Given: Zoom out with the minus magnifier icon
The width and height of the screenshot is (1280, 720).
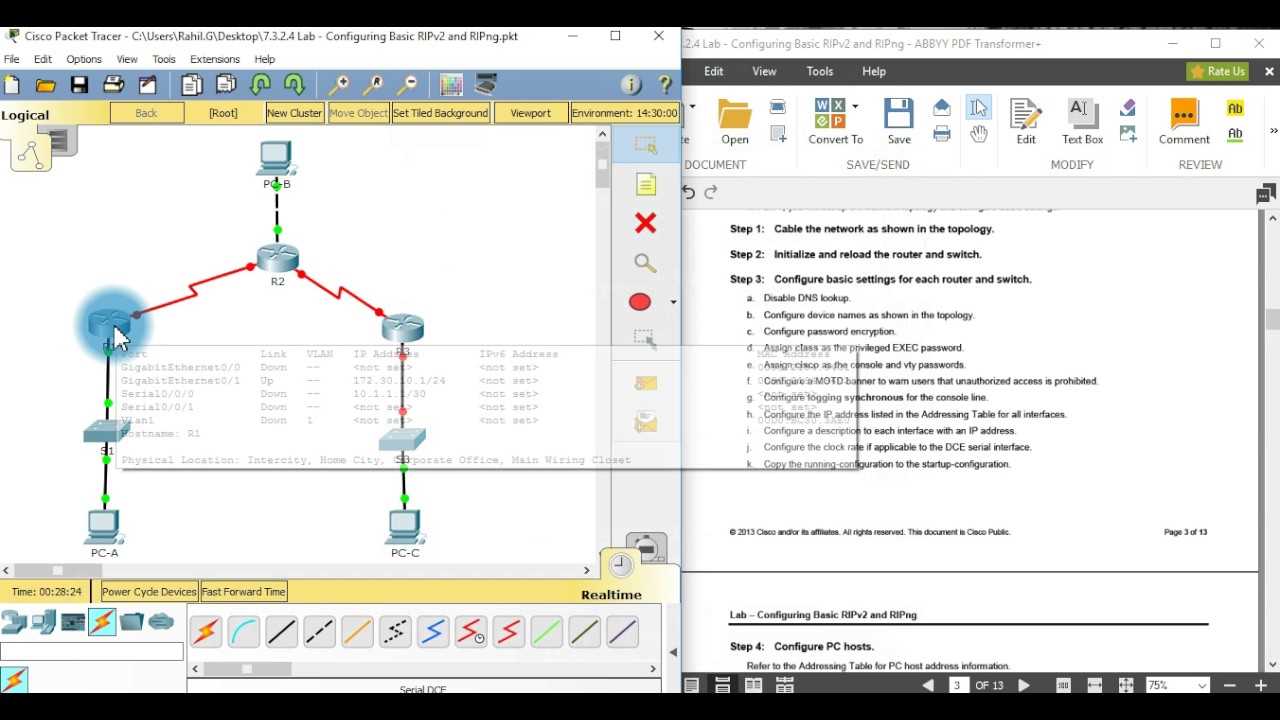Looking at the screenshot, I should (407, 85).
